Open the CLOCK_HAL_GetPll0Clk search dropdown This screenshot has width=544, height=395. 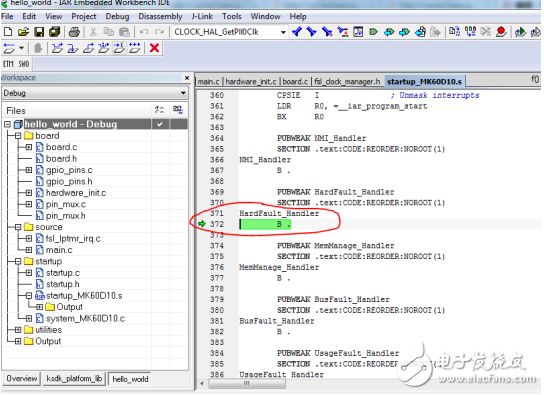coord(283,32)
